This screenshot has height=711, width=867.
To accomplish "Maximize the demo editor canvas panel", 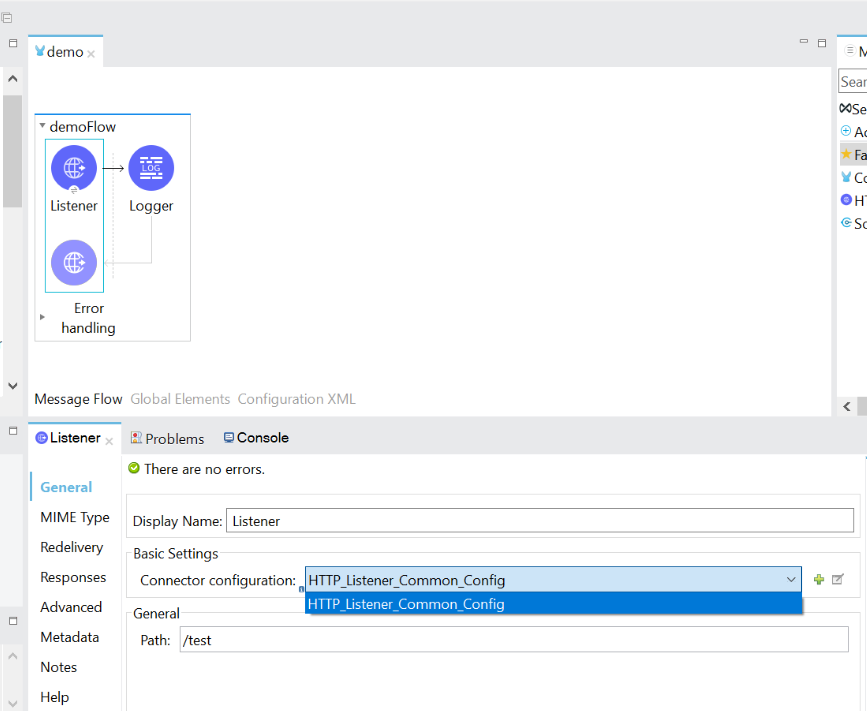I will (x=822, y=42).
